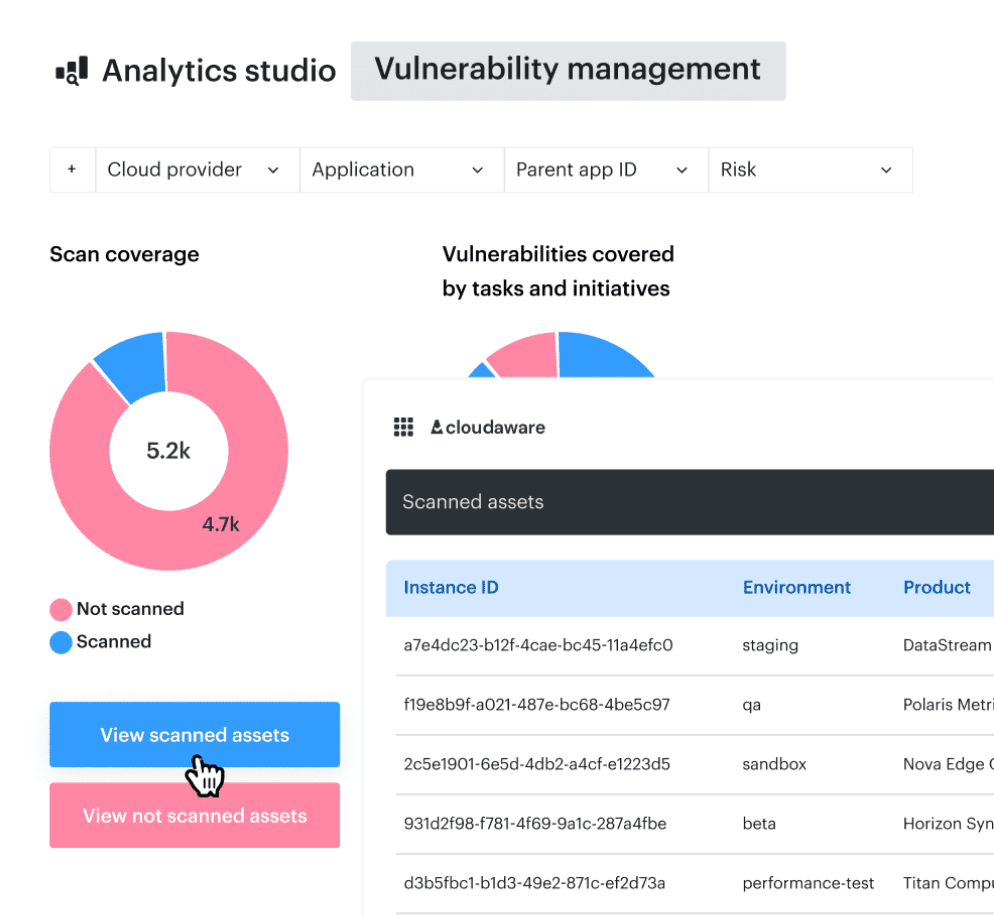994x916 pixels.
Task: Click the Analytics studio bar chart icon
Action: click(71, 70)
